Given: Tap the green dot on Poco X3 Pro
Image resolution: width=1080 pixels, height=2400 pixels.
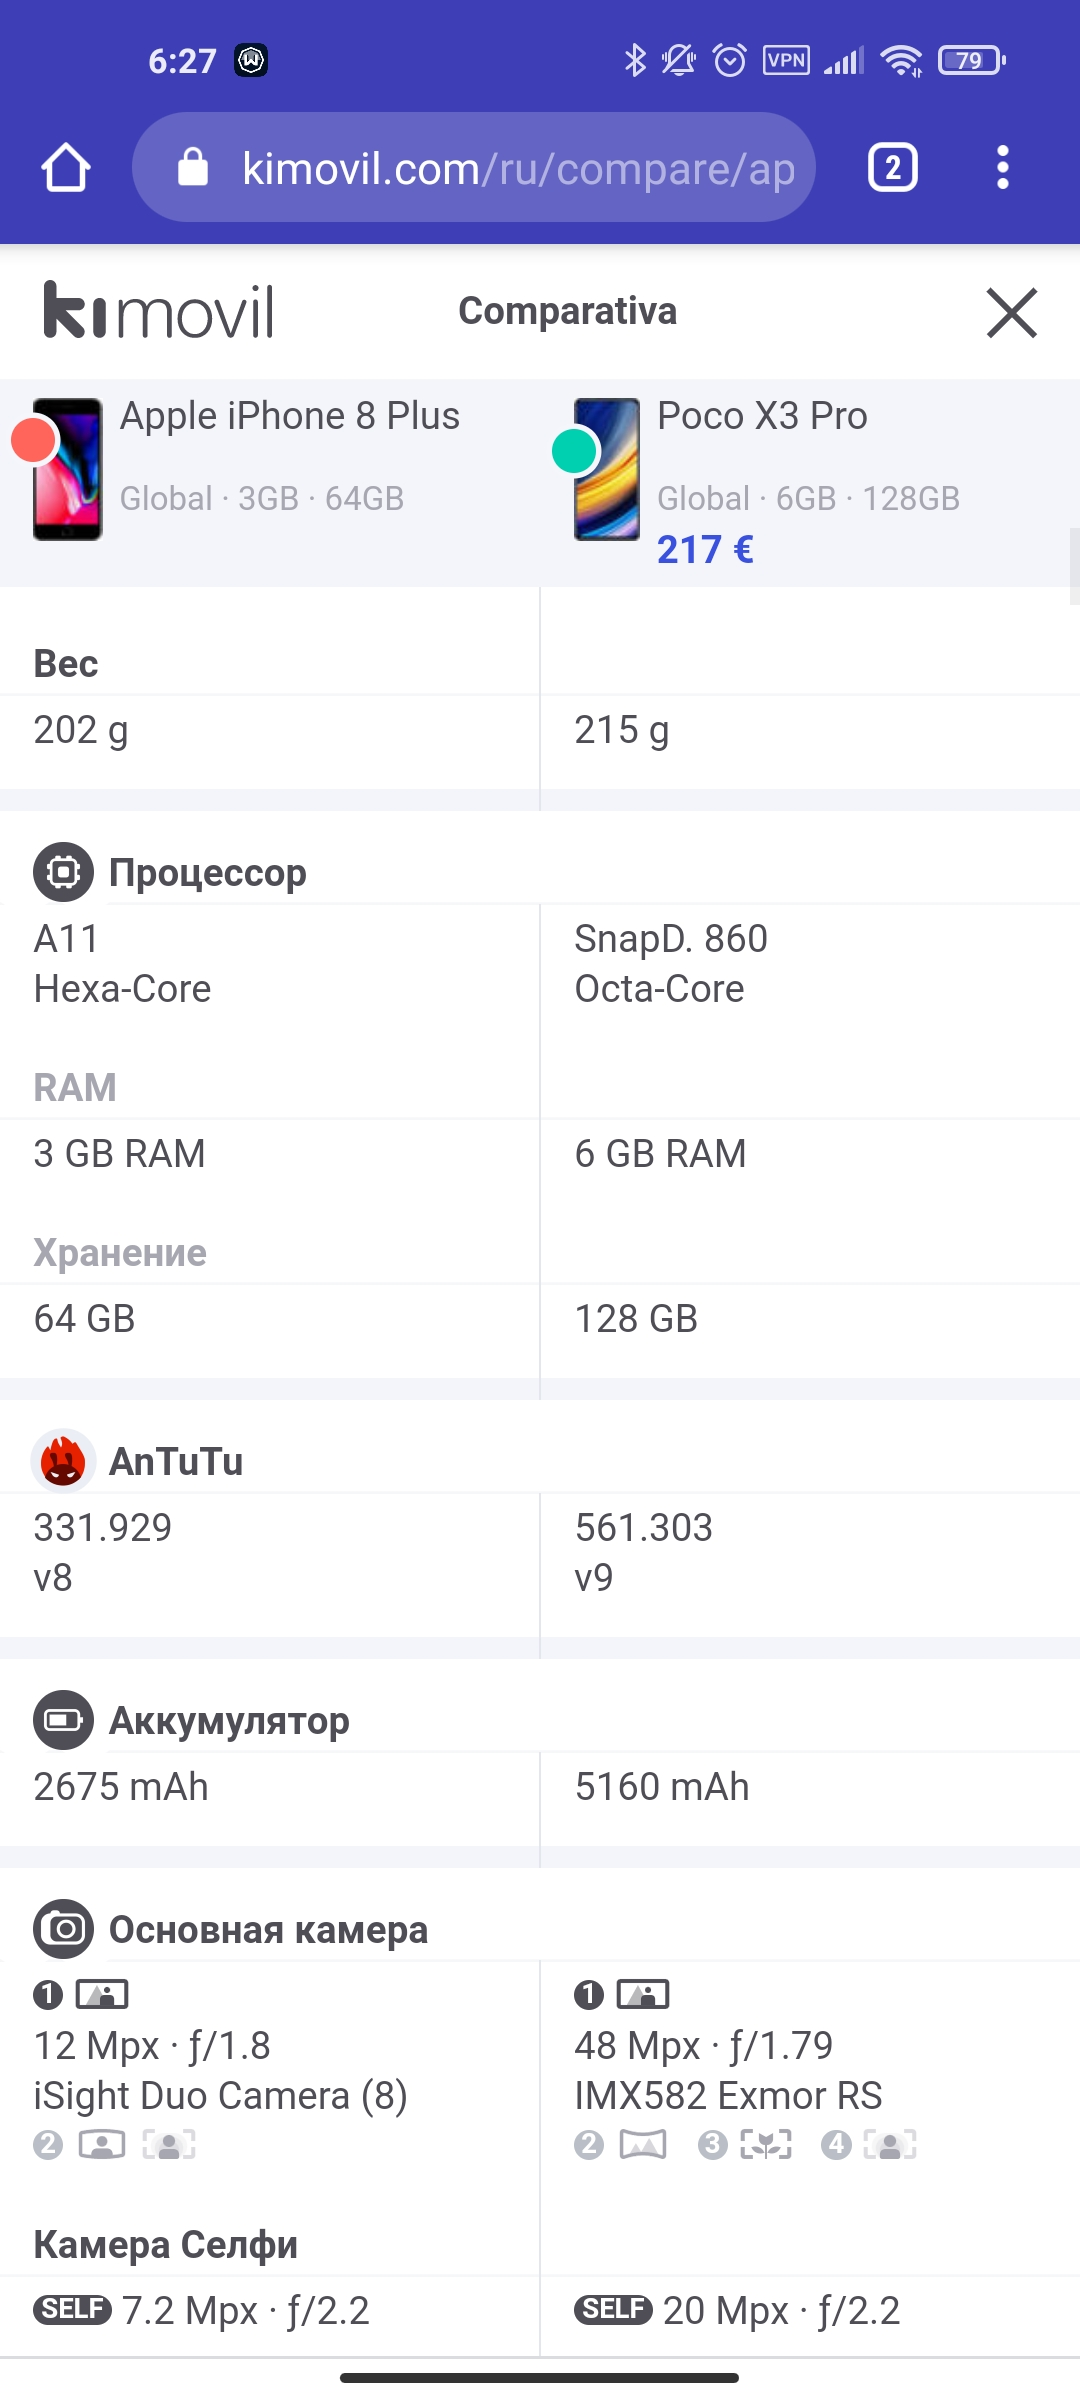Looking at the screenshot, I should pyautogui.click(x=575, y=449).
